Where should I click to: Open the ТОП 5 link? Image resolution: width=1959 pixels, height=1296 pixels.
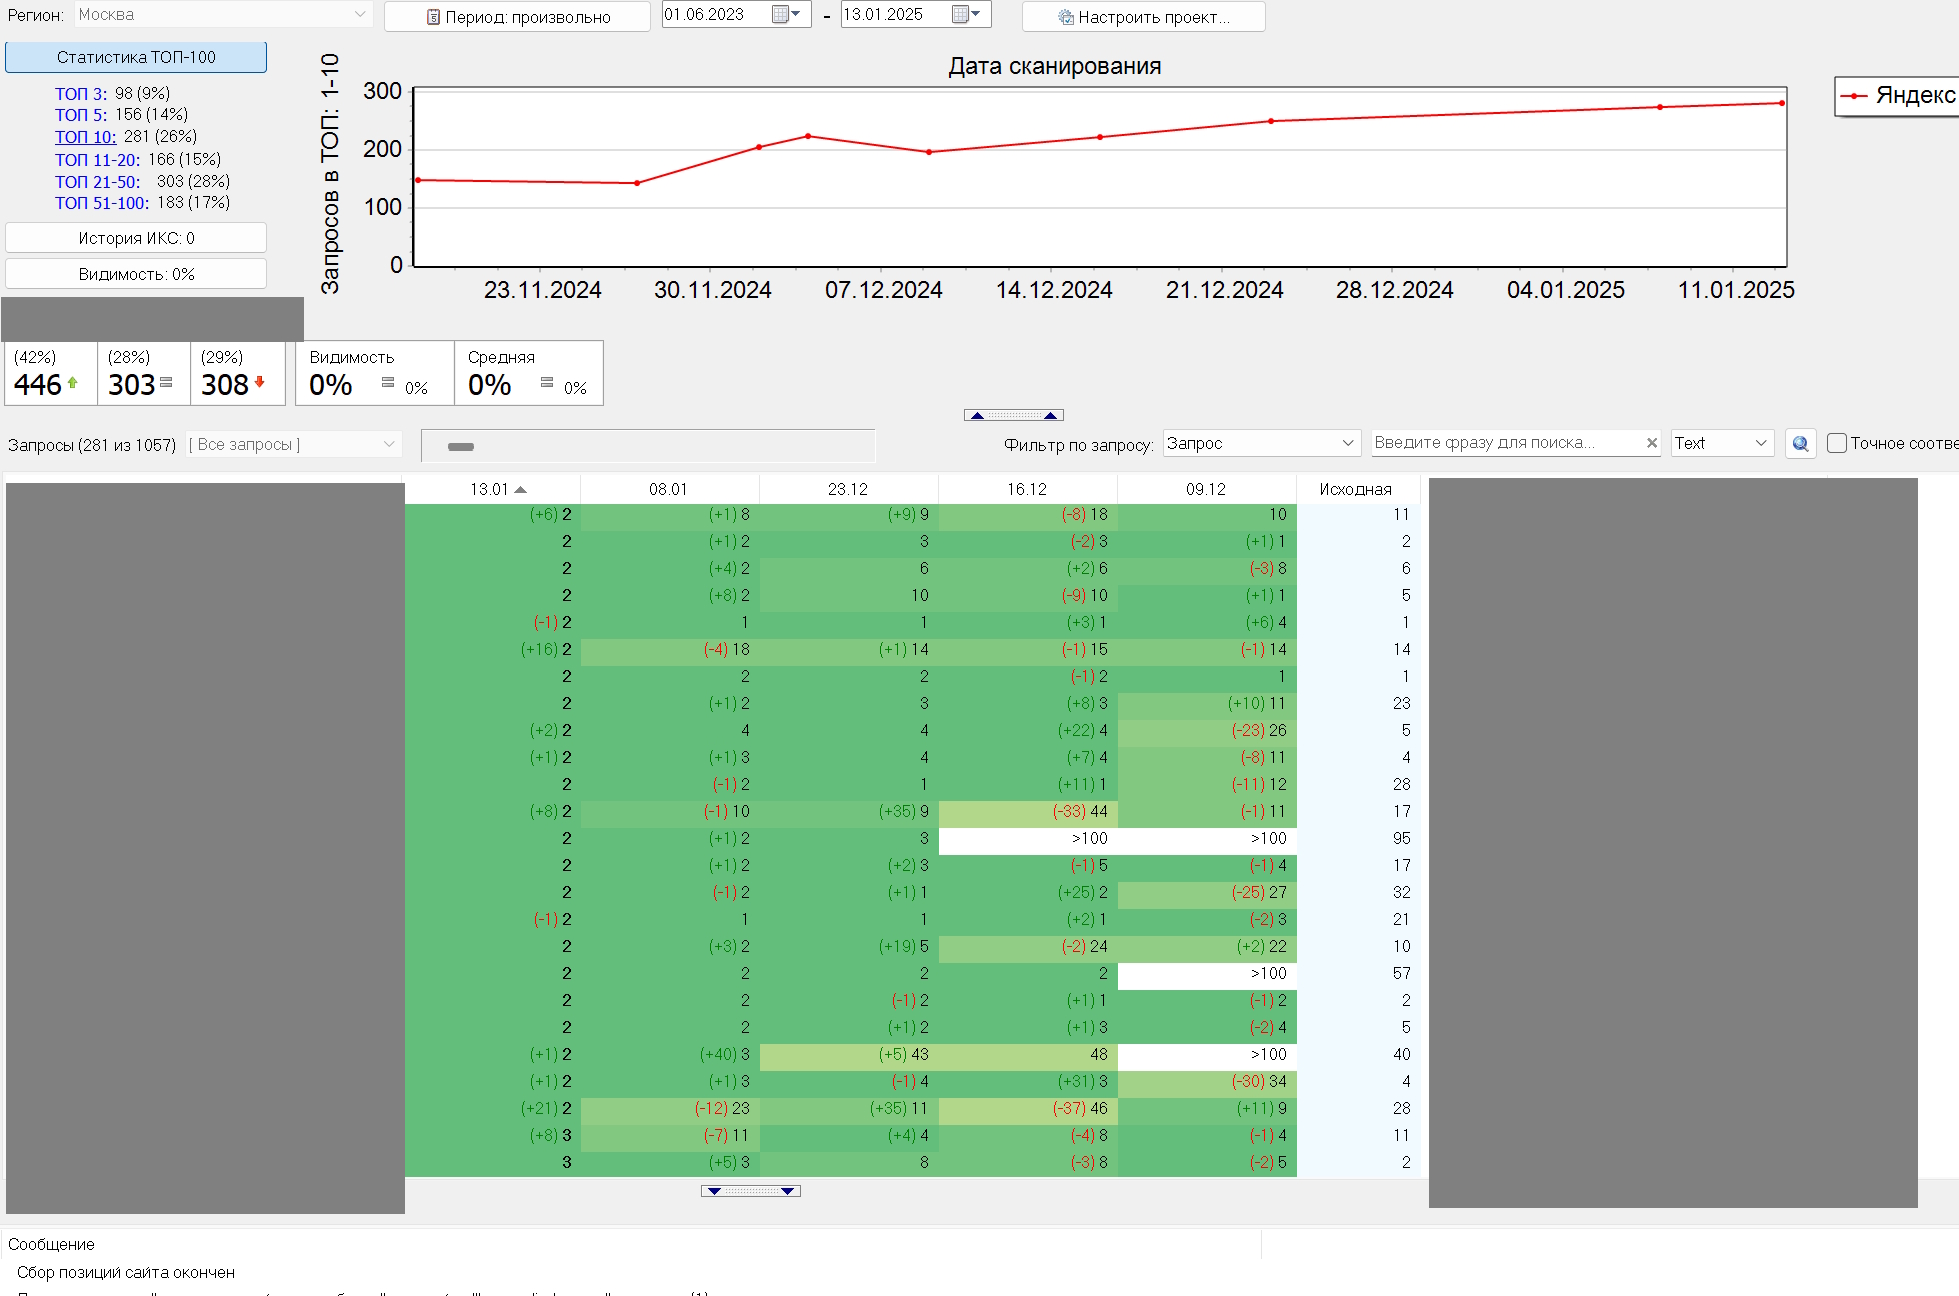coord(80,115)
